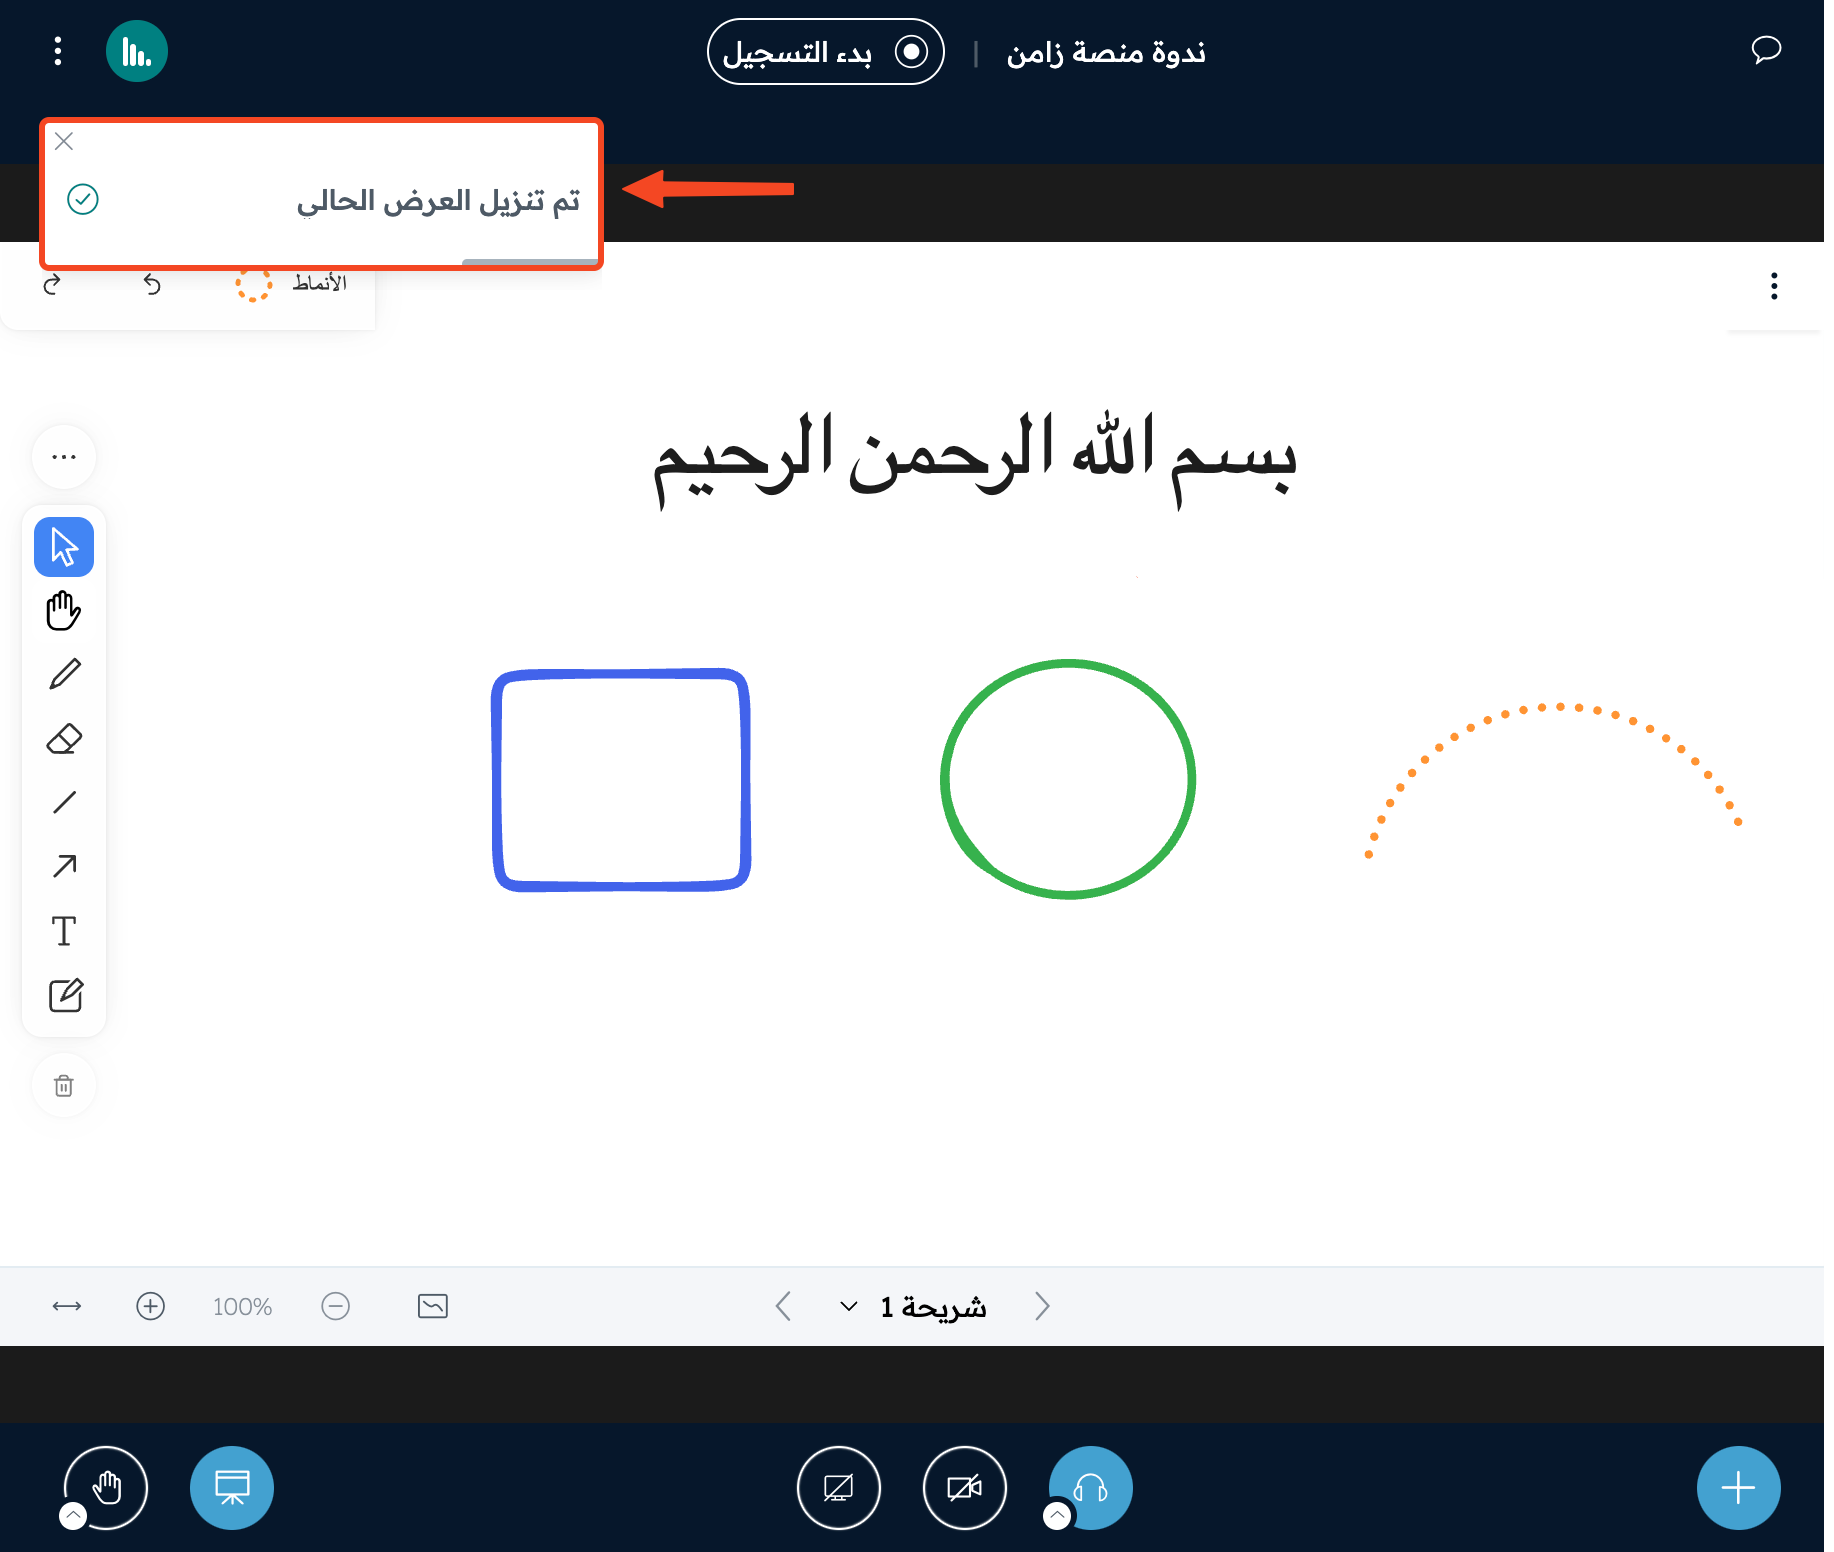Open presentation options three-dots menu
1834x1552 pixels.
[1774, 286]
